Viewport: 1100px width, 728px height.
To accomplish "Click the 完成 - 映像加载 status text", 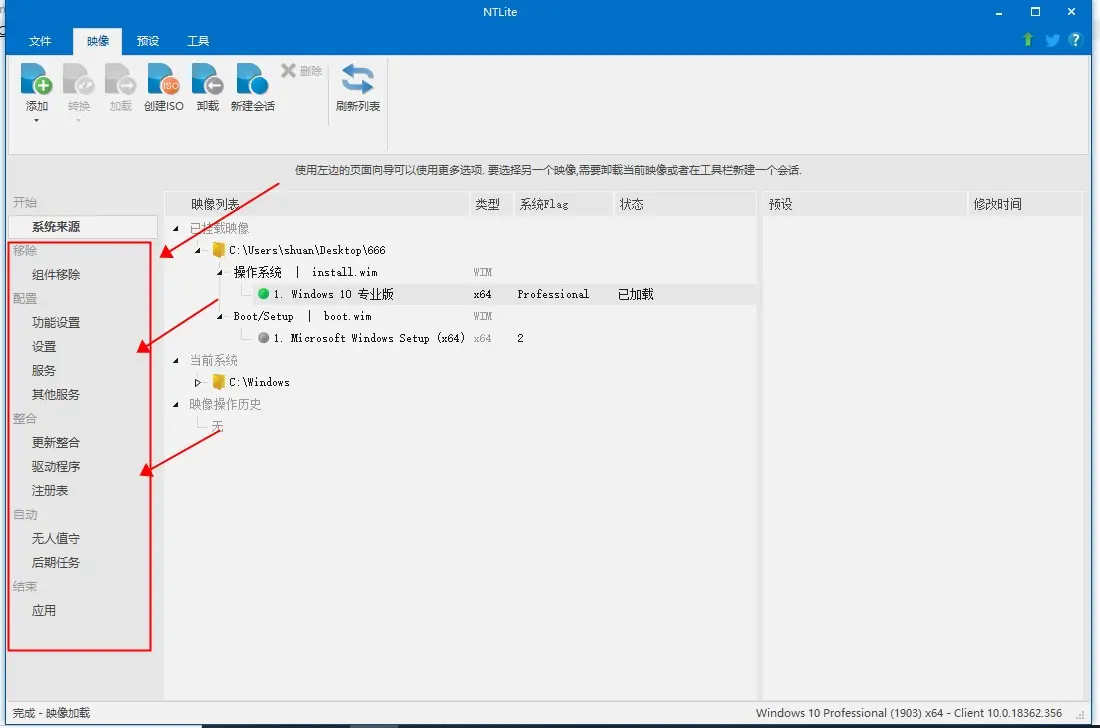I will pyautogui.click(x=51, y=713).
